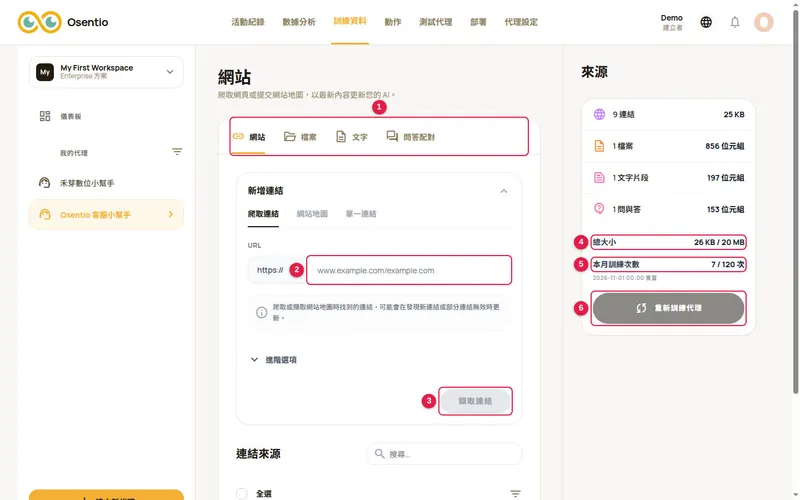This screenshot has height=500, width=800.
Task: Collapse the 新增連結 panel chevron
Action: [x=504, y=191]
